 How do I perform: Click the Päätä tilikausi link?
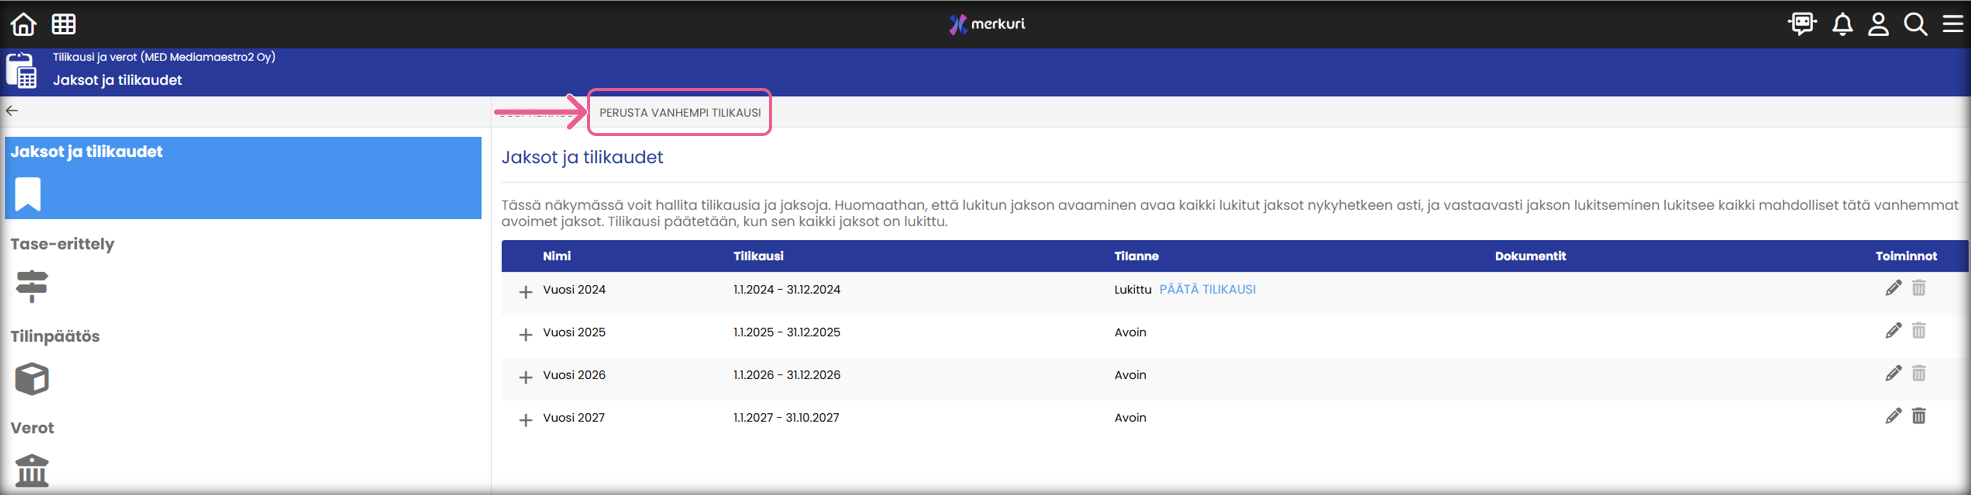point(1207,290)
